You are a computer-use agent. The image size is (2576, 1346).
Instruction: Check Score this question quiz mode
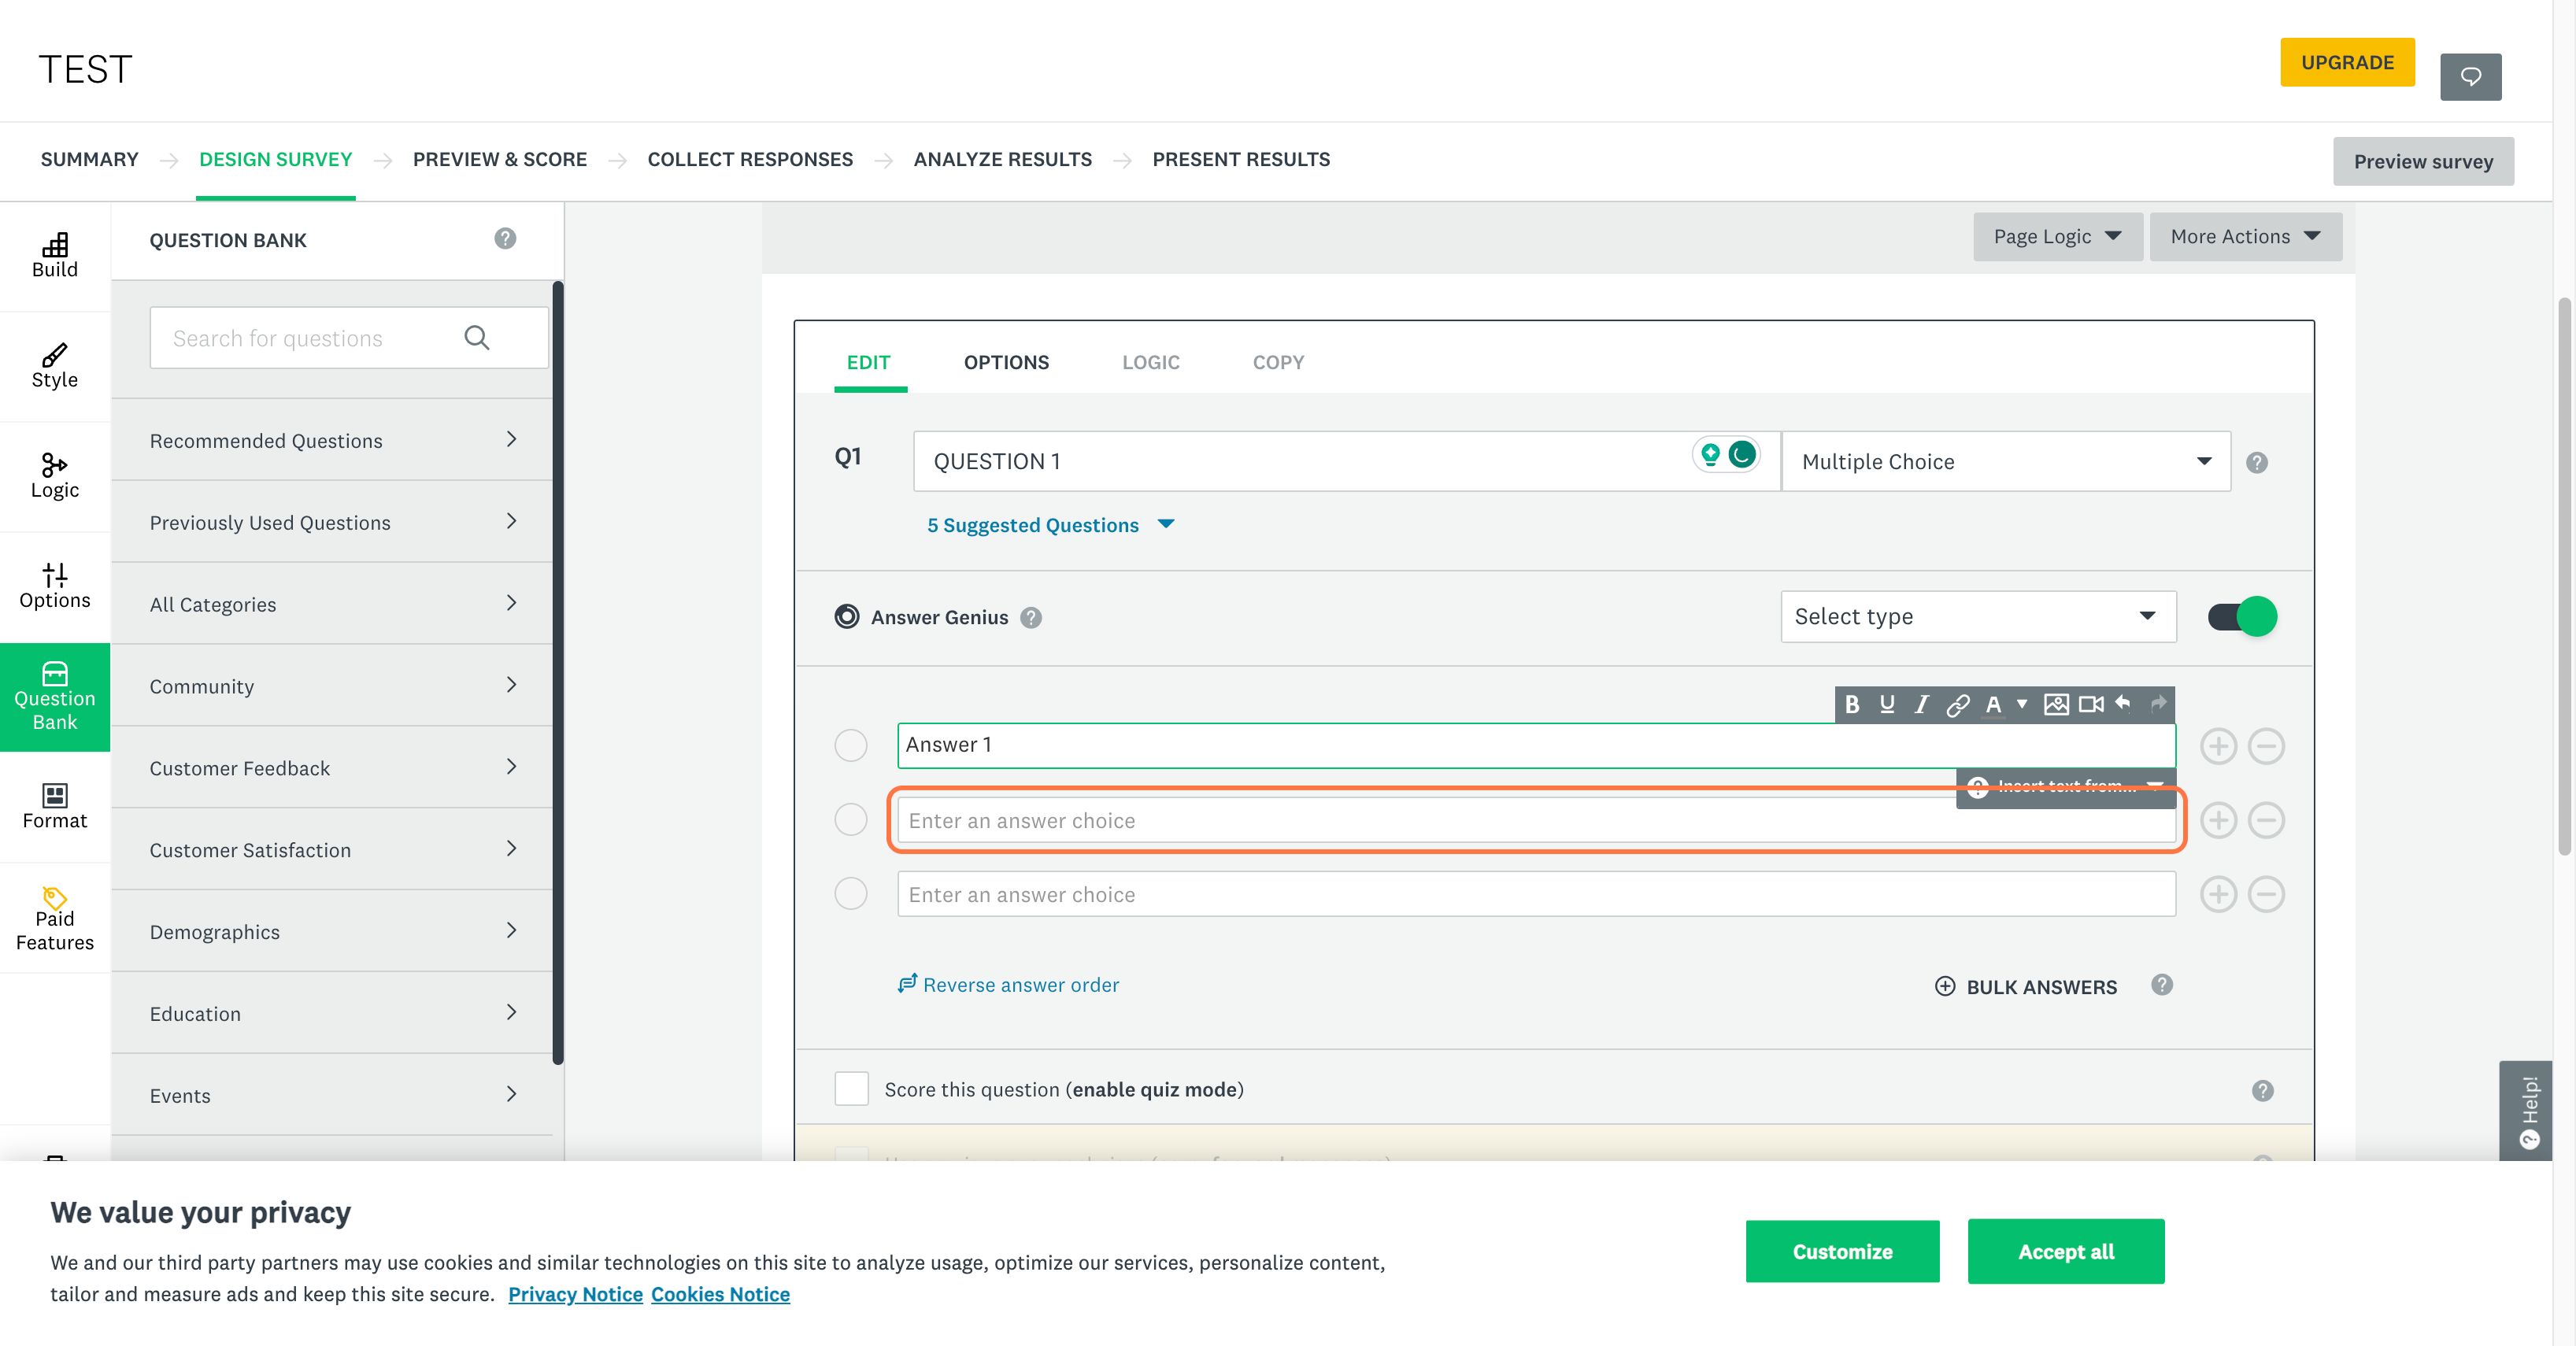pyautogui.click(x=852, y=1089)
